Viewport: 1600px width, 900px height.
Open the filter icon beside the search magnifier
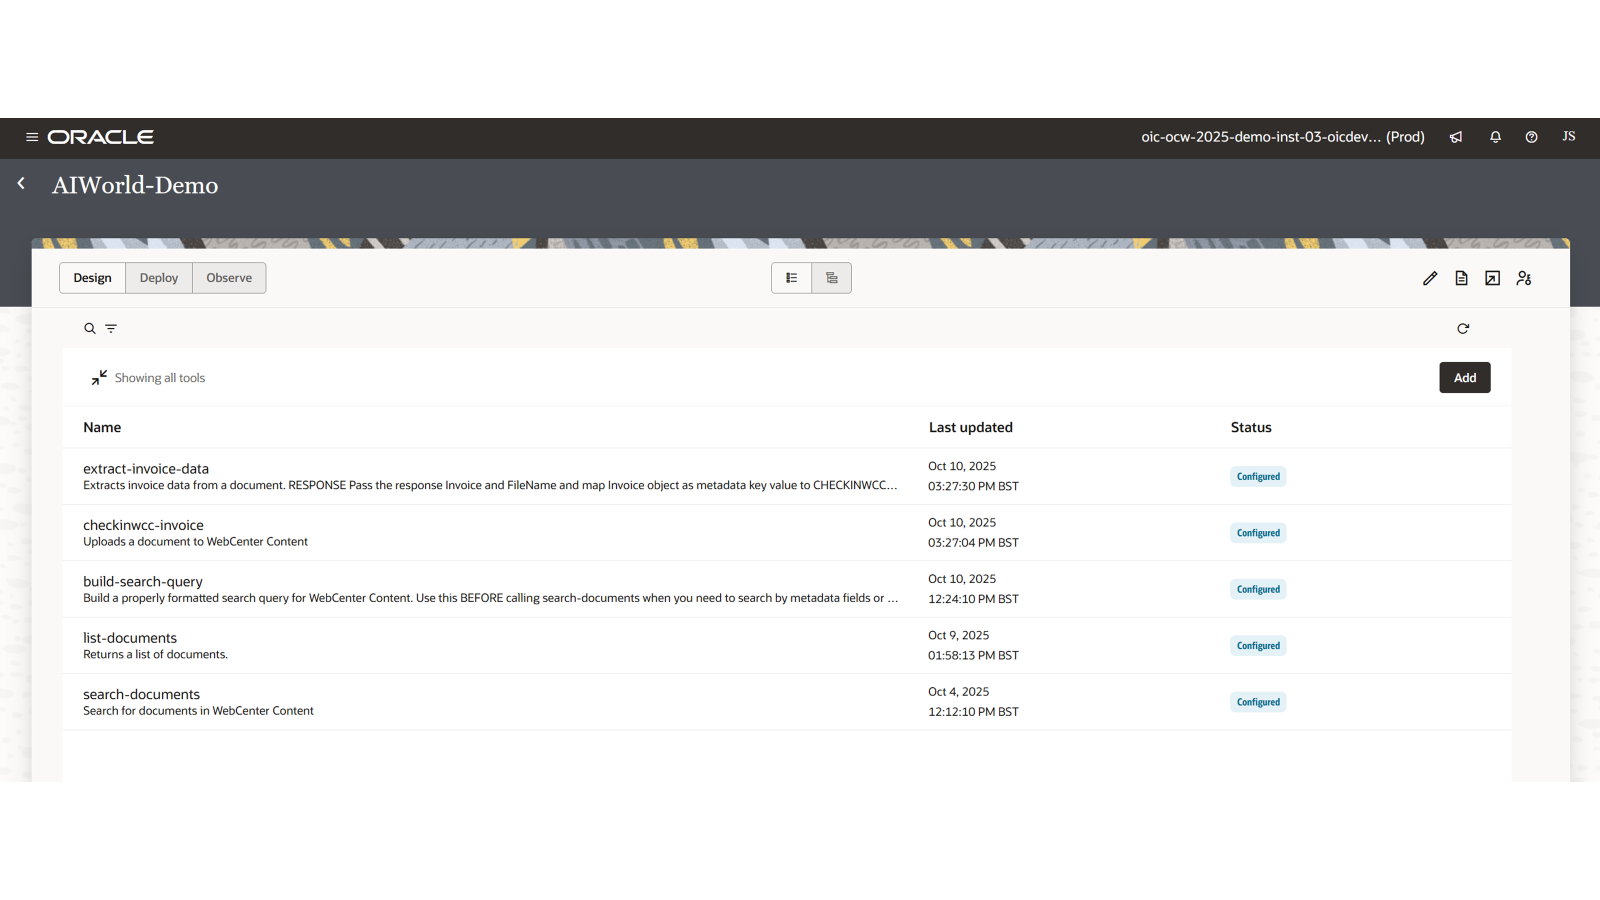[111, 328]
